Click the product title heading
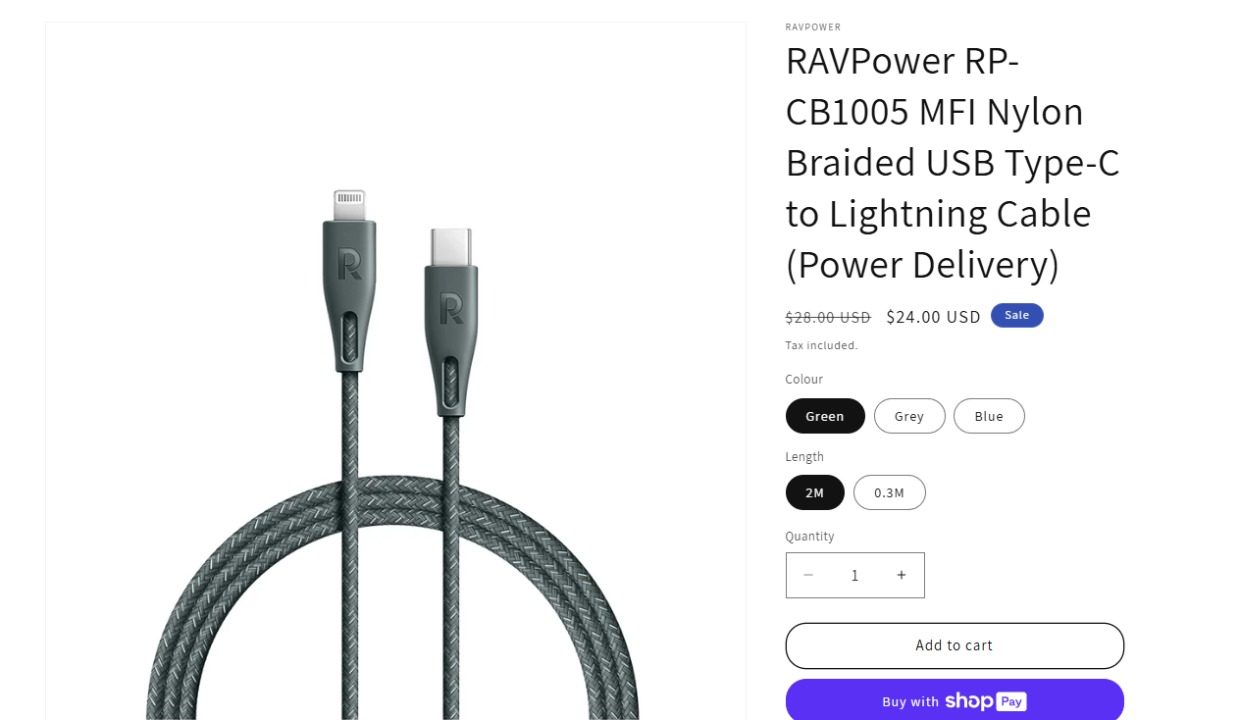 [953, 162]
